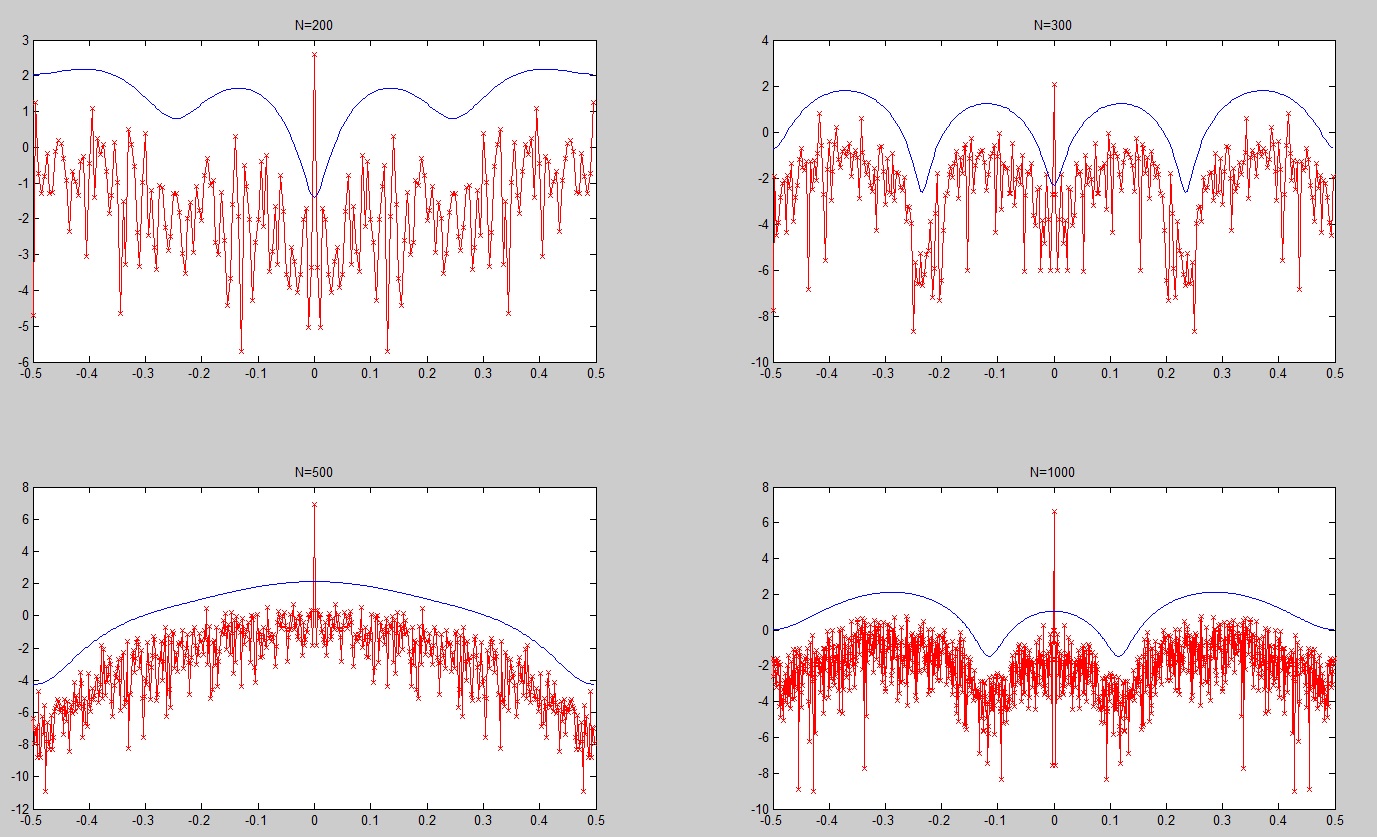Click y-axis tick label 3 in N=200 plot

pos(26,41)
